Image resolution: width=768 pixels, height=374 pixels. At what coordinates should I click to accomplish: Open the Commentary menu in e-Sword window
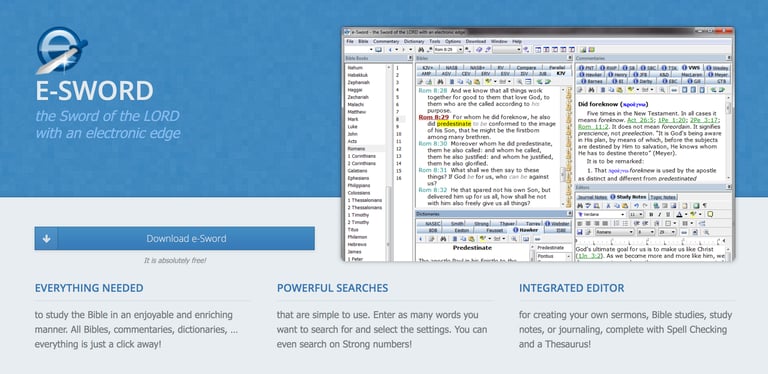click(386, 42)
